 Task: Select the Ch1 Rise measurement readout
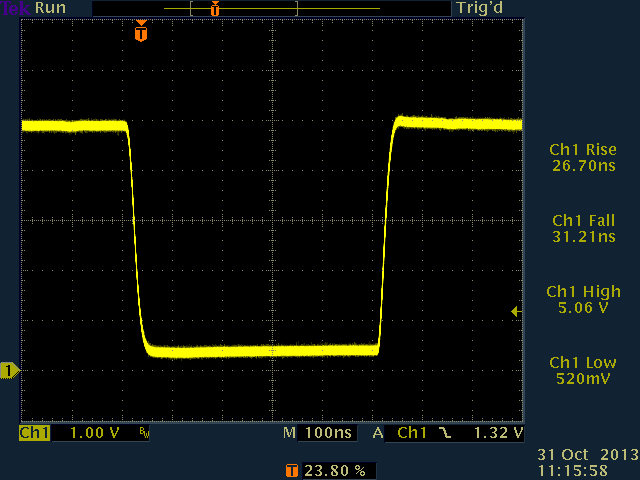point(581,157)
